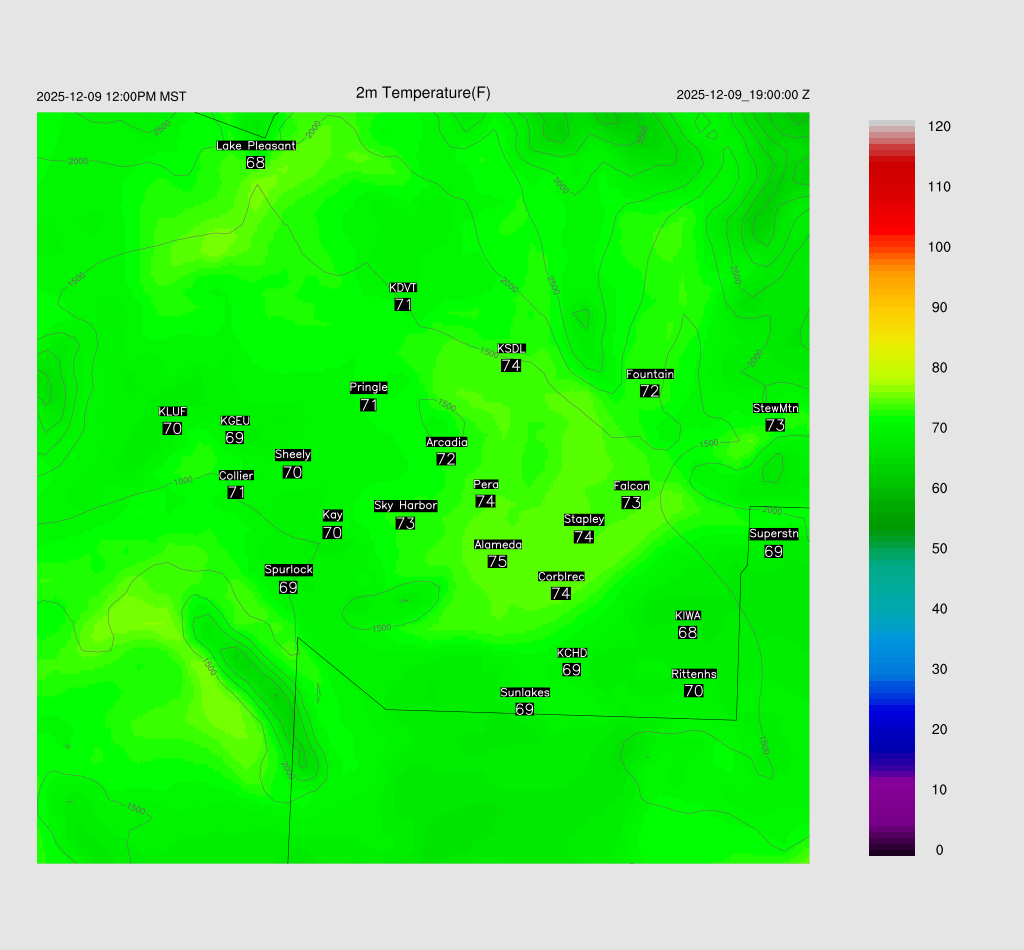Select the KLUF station label
The height and width of the screenshot is (950, 1024).
click(x=173, y=411)
